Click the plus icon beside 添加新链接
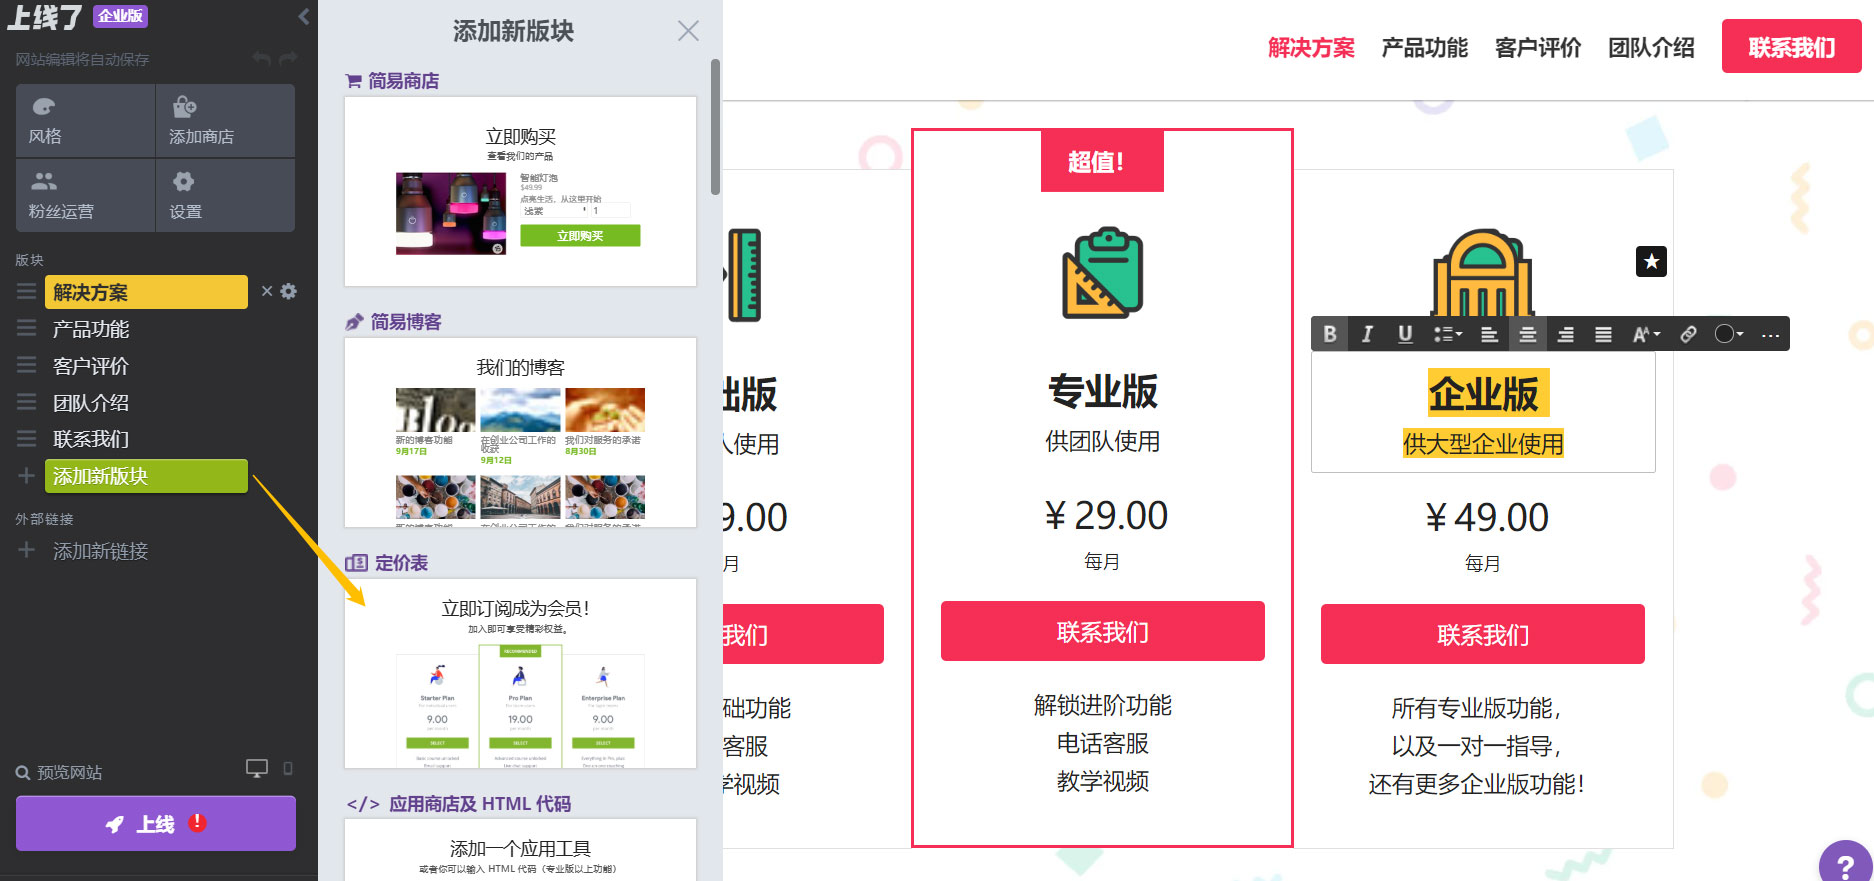The height and width of the screenshot is (881, 1874). (27, 550)
